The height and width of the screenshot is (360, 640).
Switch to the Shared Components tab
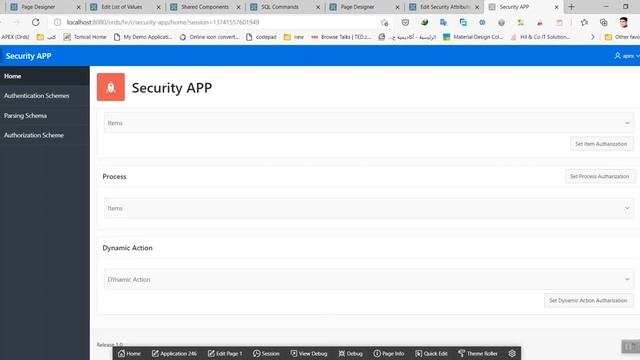205,7
